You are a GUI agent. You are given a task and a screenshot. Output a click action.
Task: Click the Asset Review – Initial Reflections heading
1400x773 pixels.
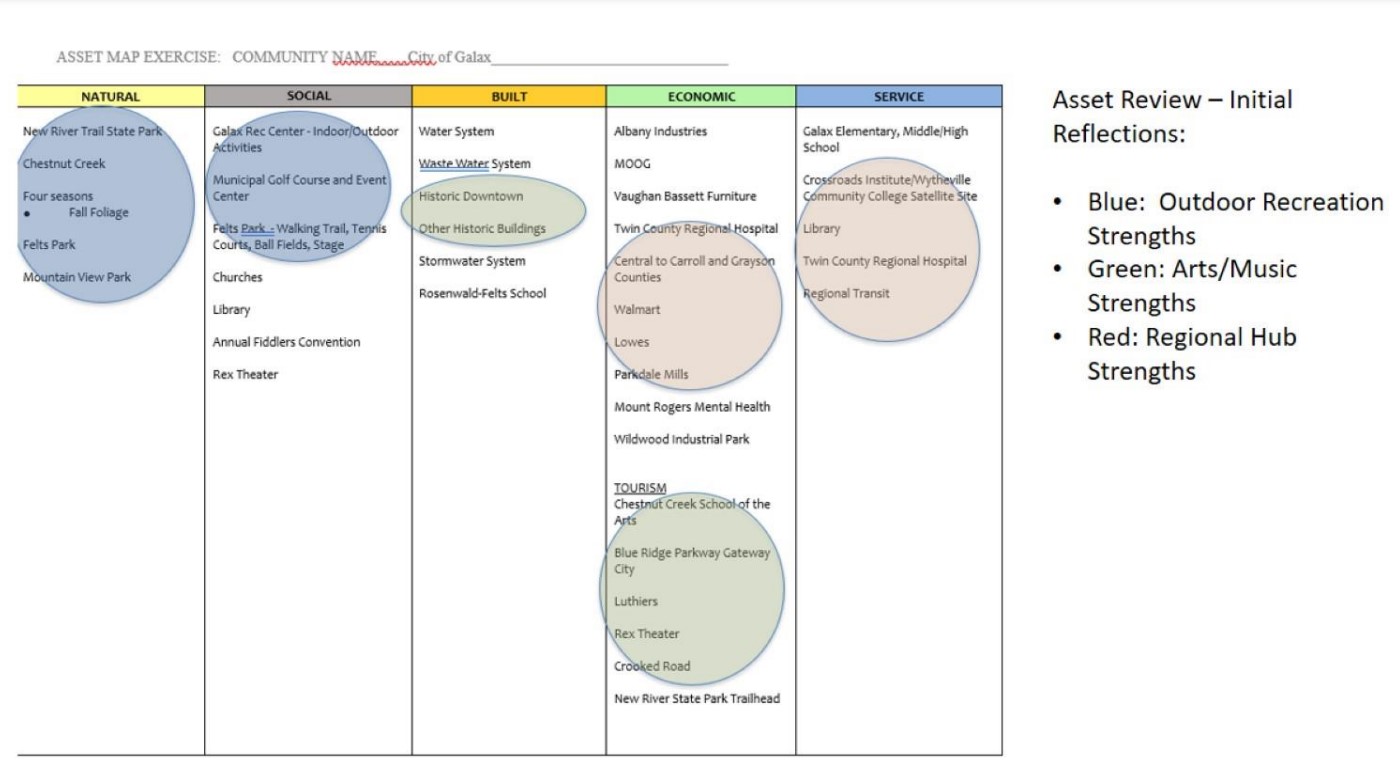point(1172,116)
